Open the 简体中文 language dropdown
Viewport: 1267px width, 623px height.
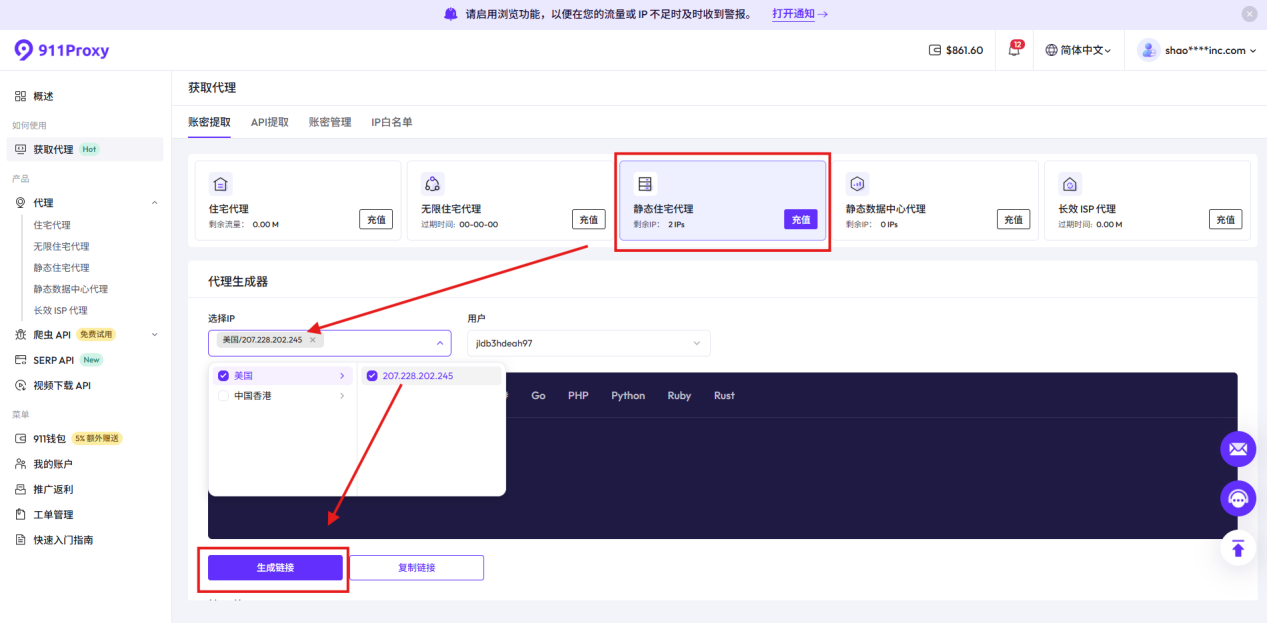(x=1078, y=50)
